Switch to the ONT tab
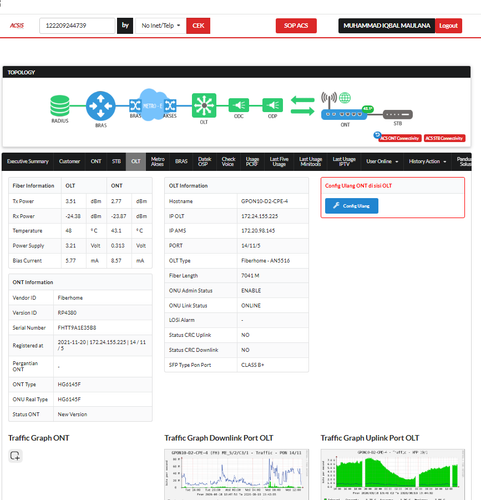Screen dimensions: 481x500 coord(96,161)
